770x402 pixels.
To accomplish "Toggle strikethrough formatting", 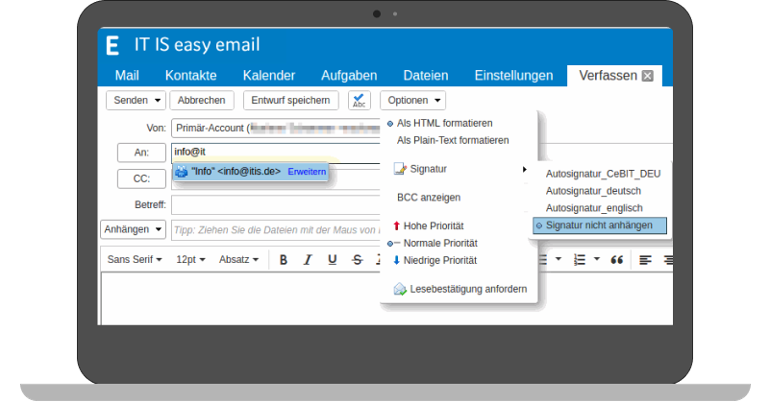I will tap(358, 260).
